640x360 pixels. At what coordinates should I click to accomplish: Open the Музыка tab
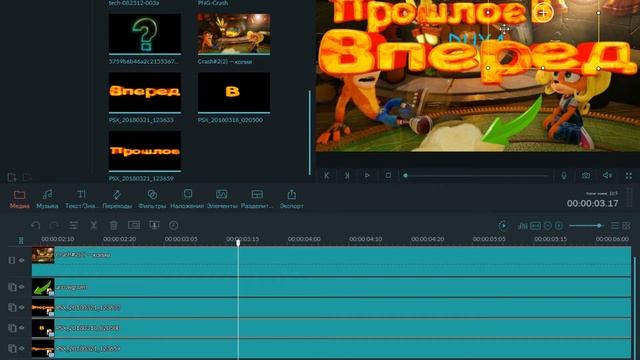tap(47, 199)
